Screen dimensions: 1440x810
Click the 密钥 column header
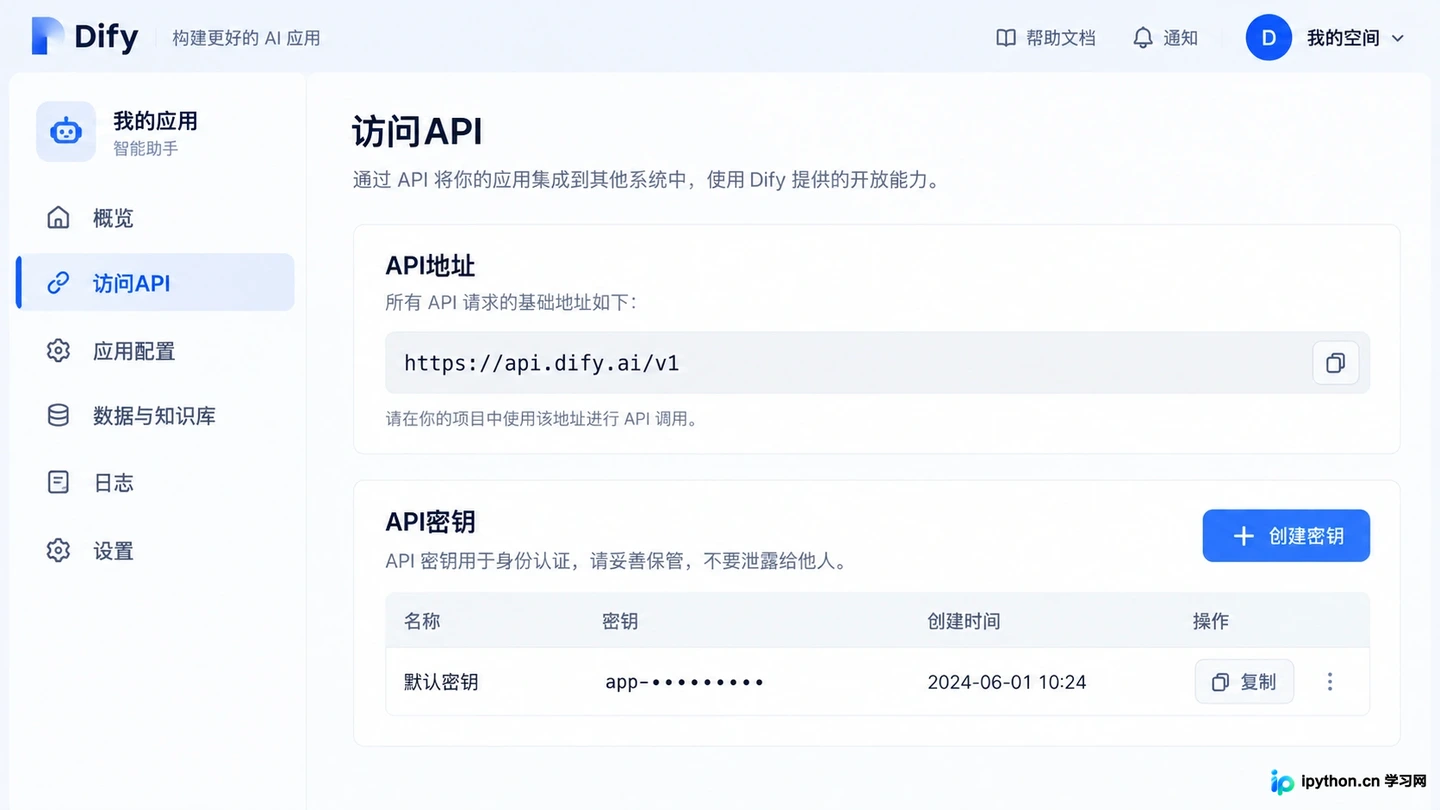[620, 621]
